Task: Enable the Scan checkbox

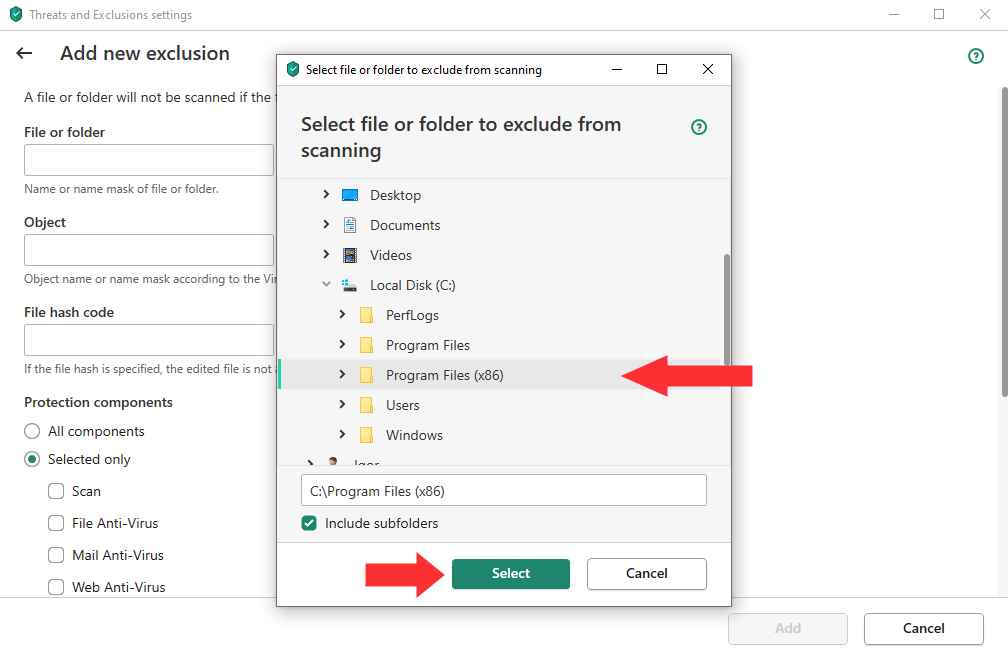Action: pos(56,491)
